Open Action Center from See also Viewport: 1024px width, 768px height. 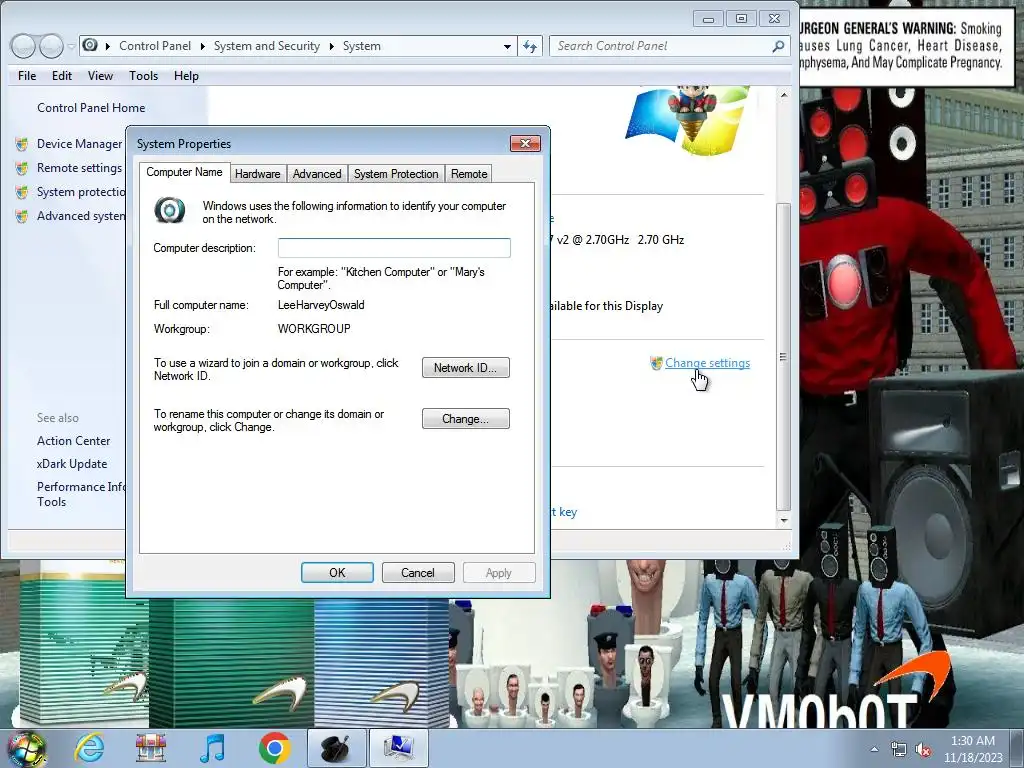[x=74, y=441]
